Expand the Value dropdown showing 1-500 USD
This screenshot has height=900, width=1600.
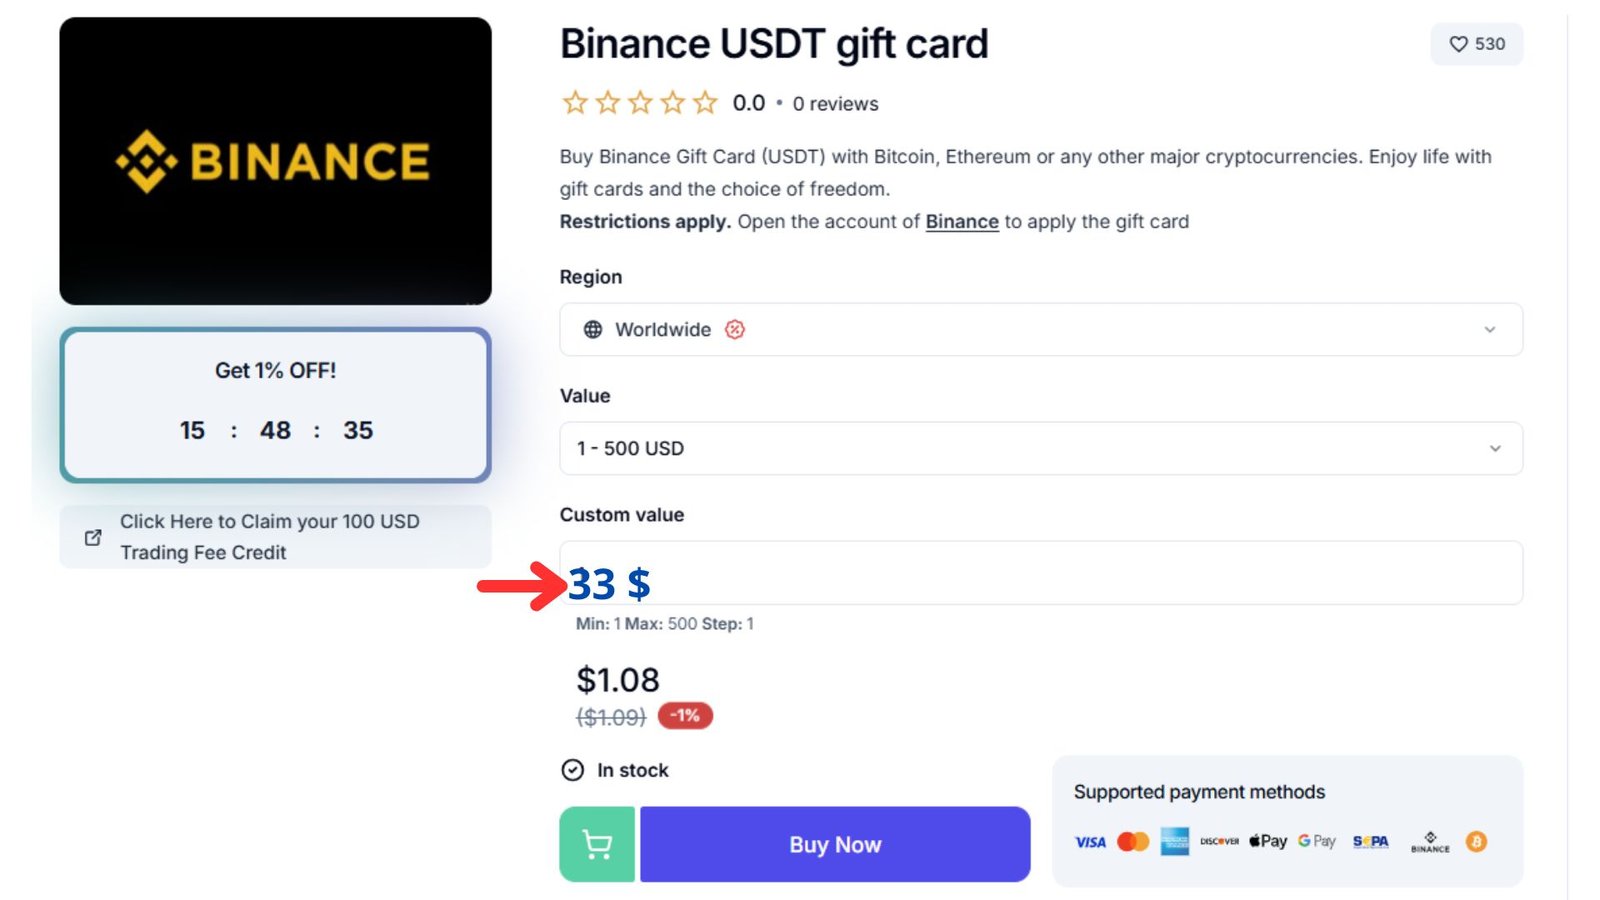tap(1040, 448)
